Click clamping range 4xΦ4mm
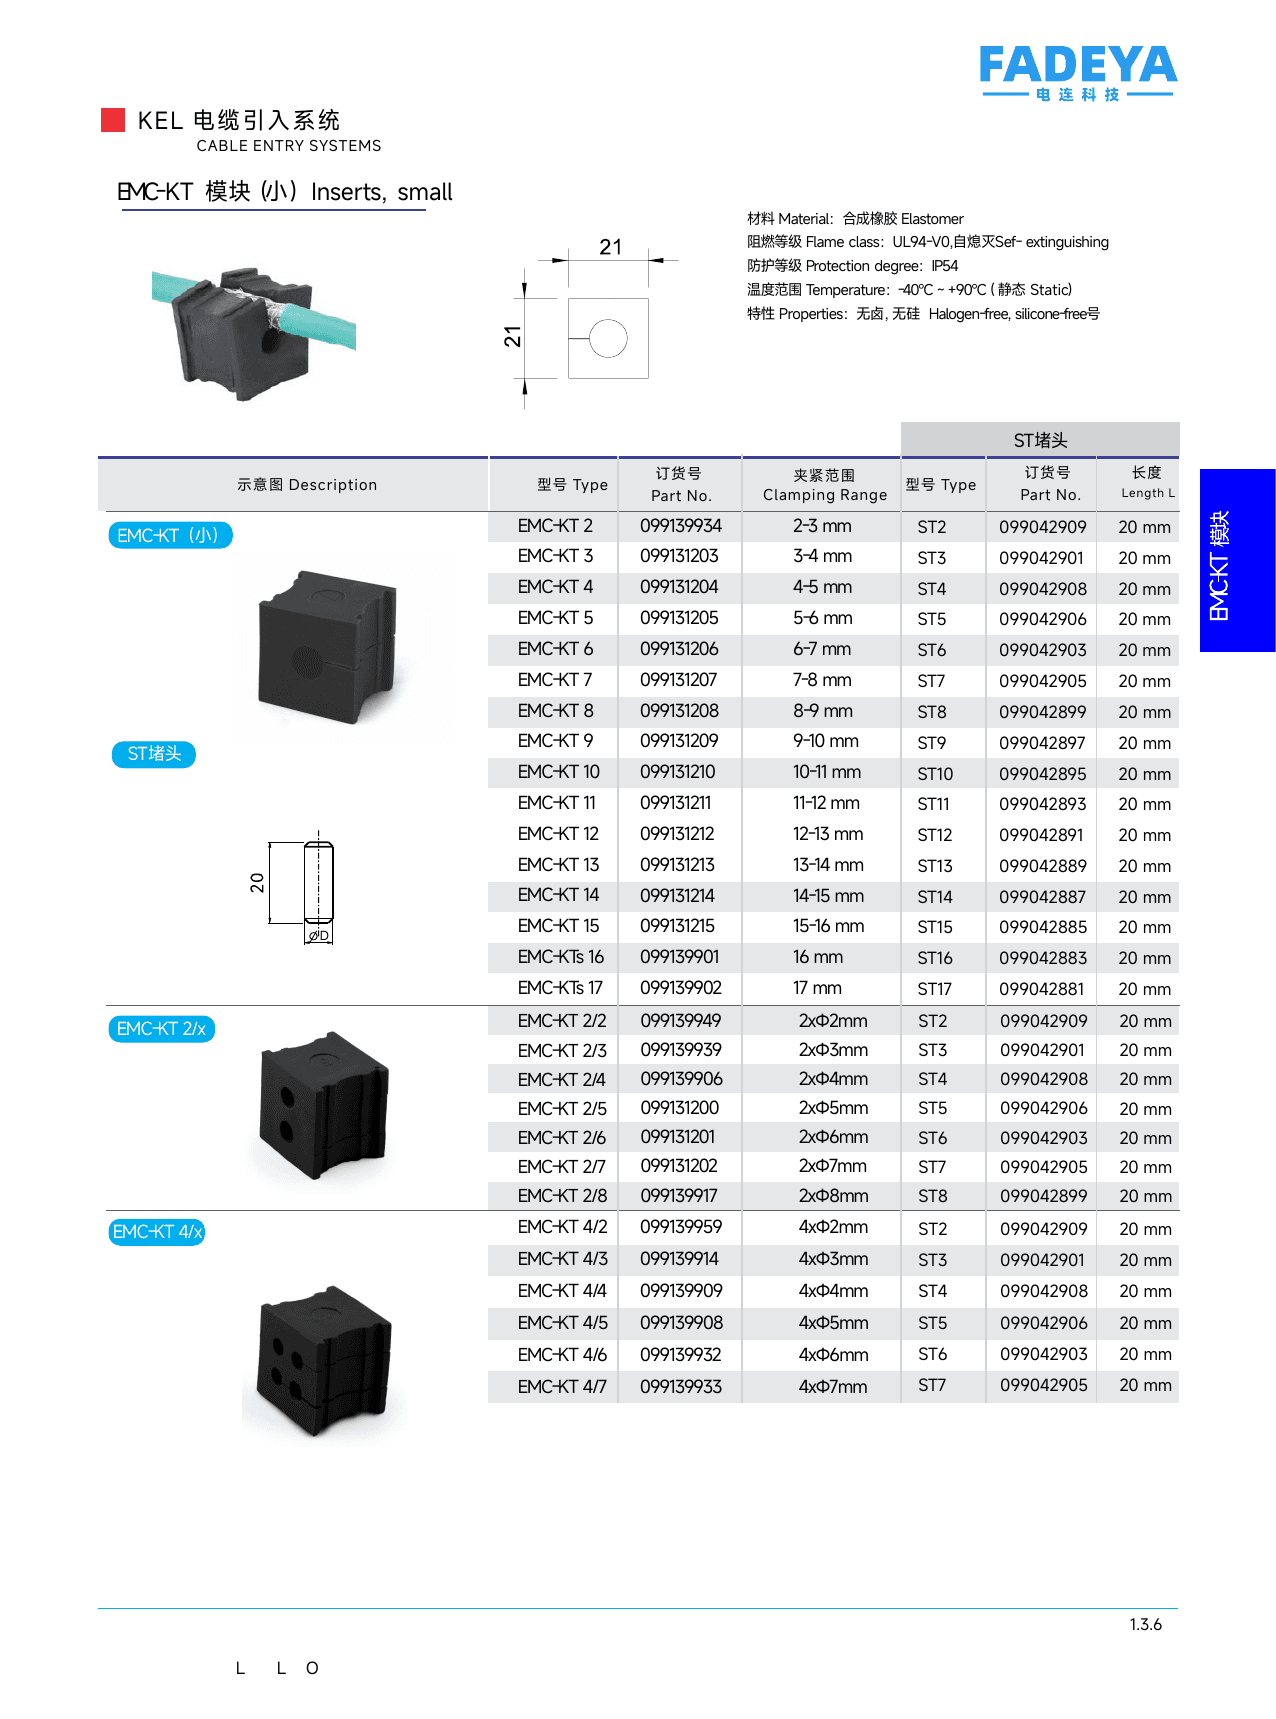This screenshot has width=1276, height=1719. pyautogui.click(x=833, y=1291)
